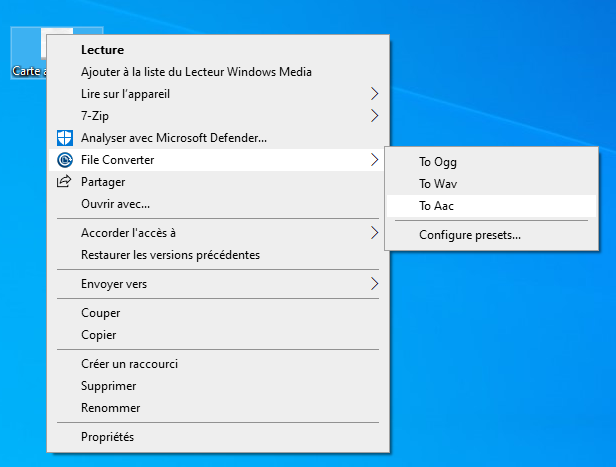616x467 pixels.
Task: Convert the file with 'To Wav'
Action: click(438, 184)
